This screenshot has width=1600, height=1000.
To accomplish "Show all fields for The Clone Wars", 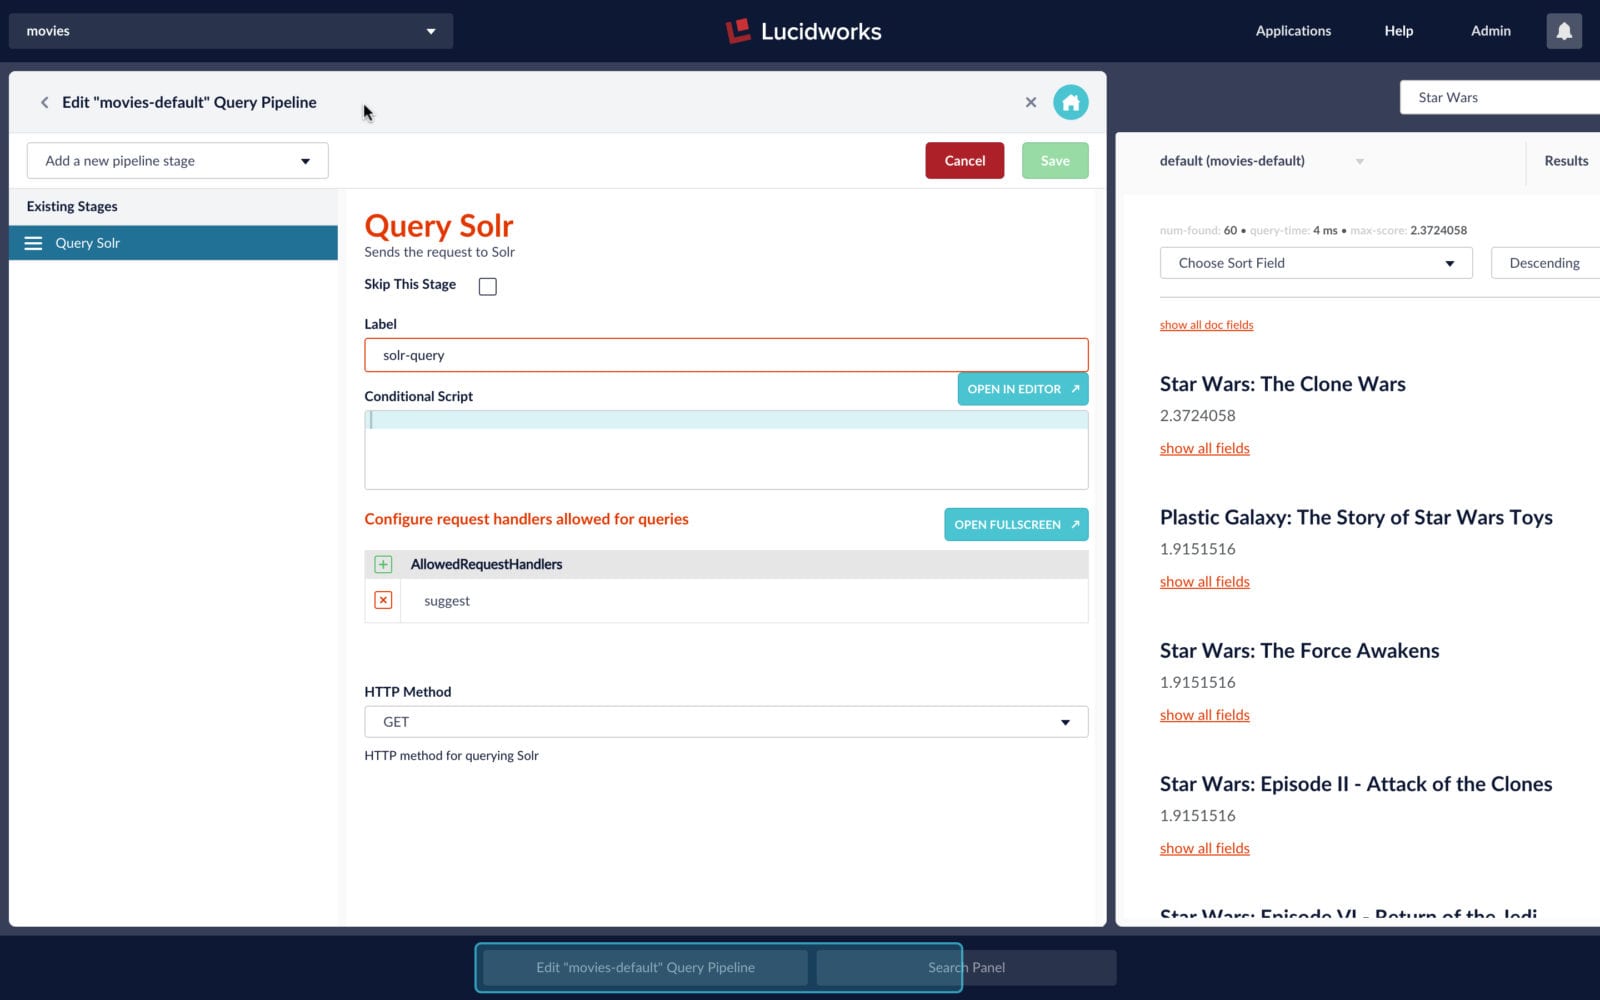I will [1205, 448].
